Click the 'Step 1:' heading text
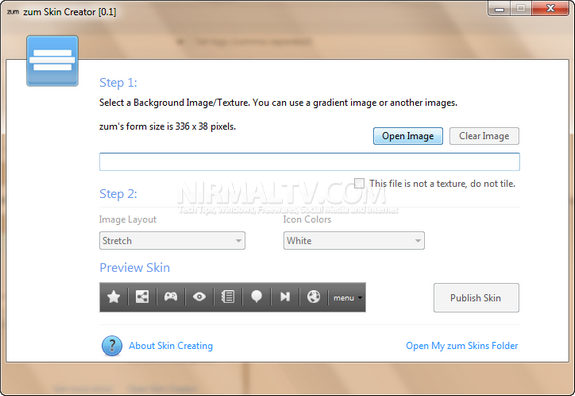Viewport: 575px width, 396px height. [118, 82]
